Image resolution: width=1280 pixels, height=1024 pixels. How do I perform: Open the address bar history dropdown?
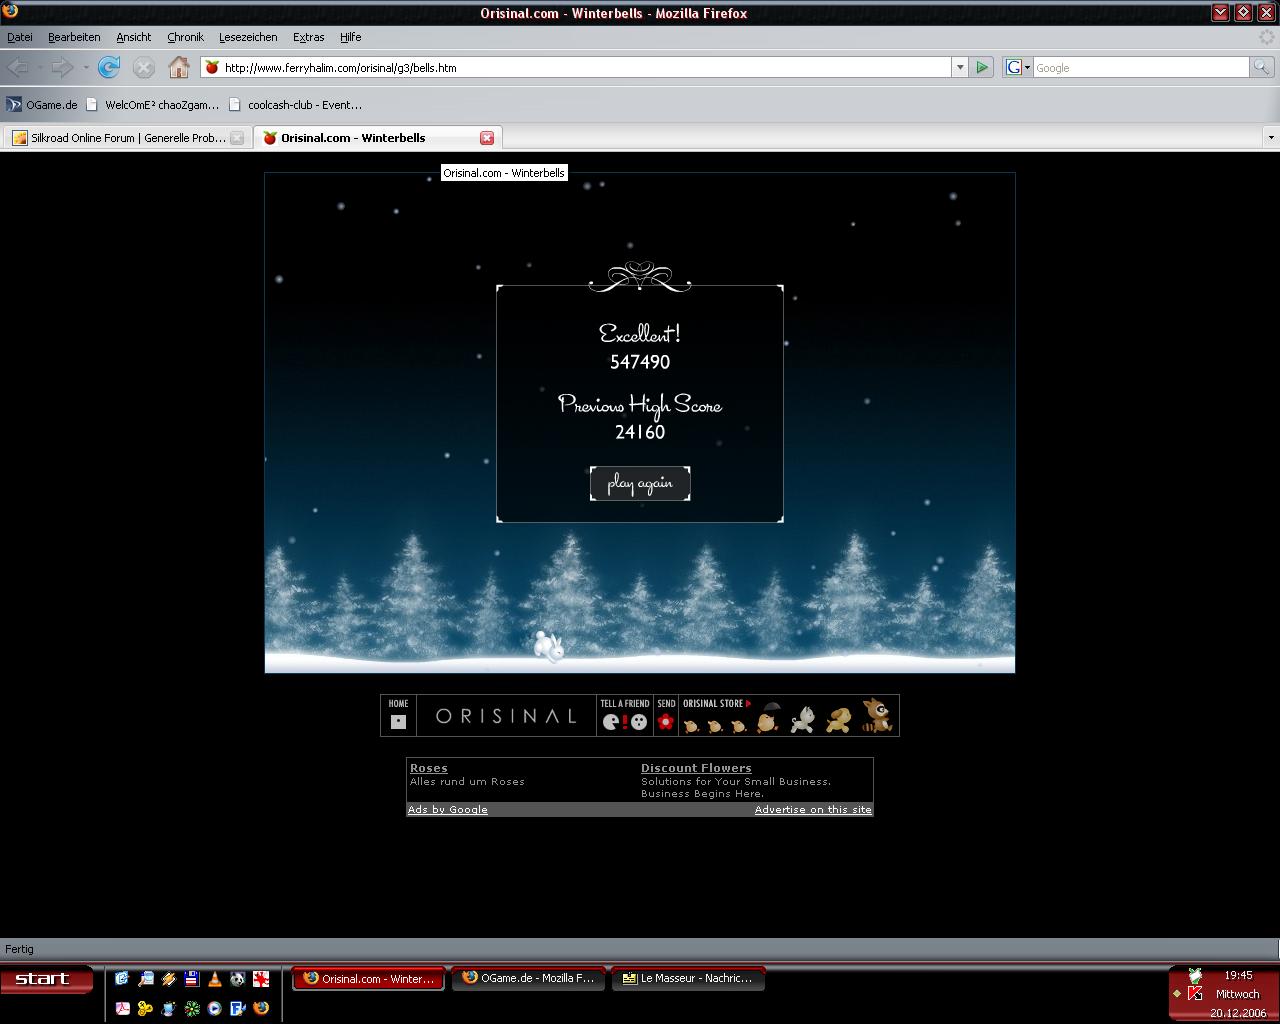[x=960, y=67]
